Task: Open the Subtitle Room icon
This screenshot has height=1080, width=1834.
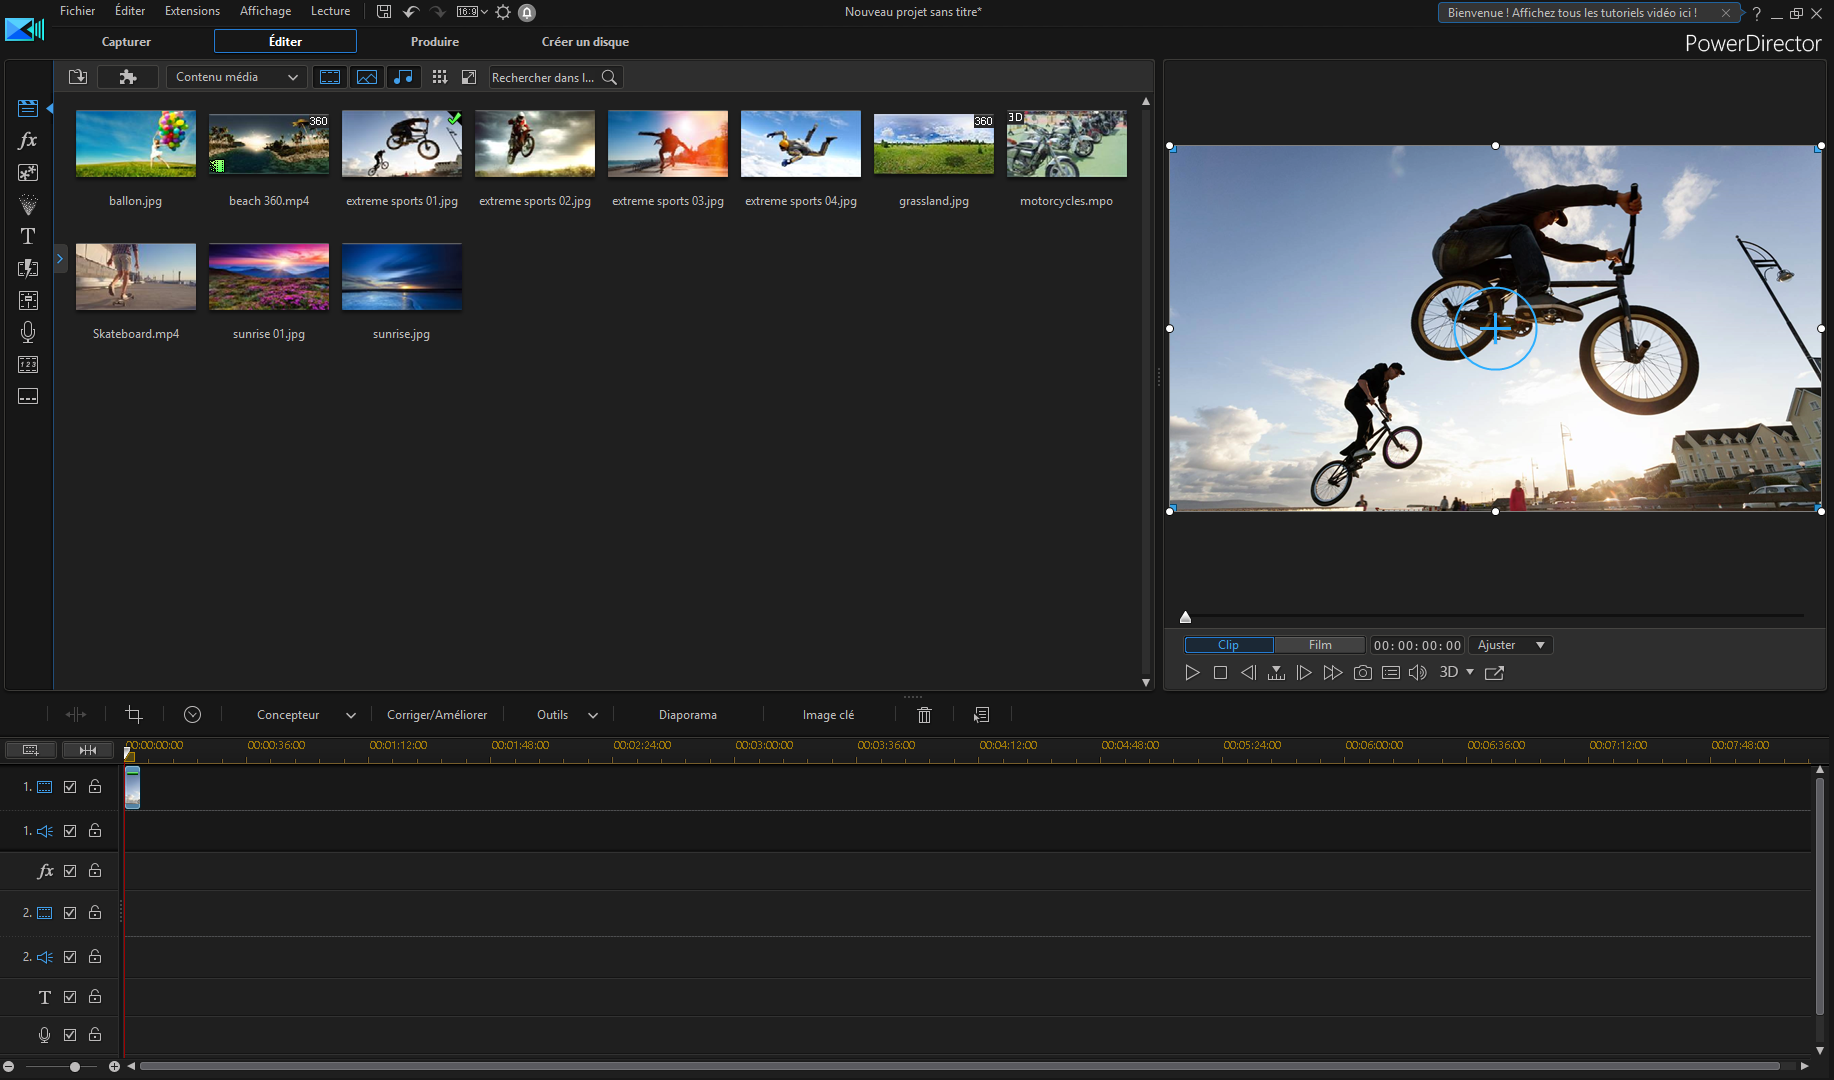Action: (x=28, y=397)
